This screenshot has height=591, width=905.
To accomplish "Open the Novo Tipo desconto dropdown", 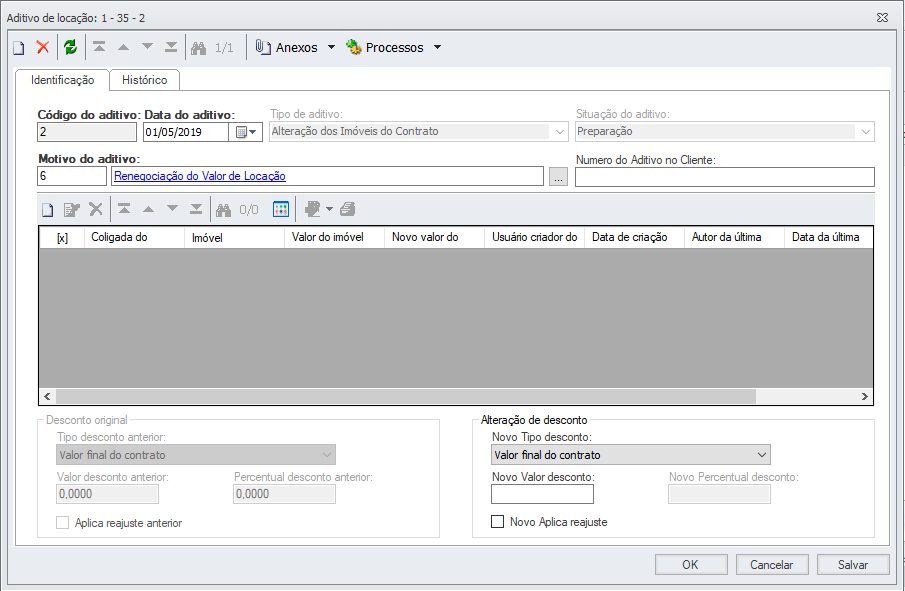I will [x=631, y=455].
